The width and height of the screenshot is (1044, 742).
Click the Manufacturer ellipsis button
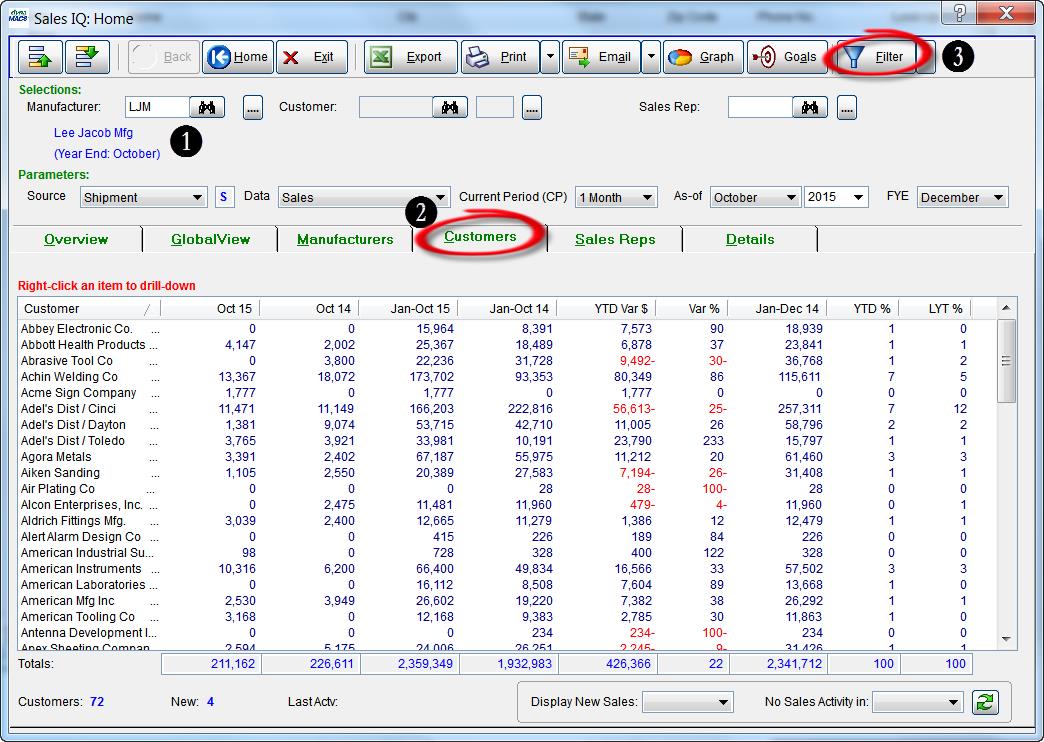coord(252,107)
